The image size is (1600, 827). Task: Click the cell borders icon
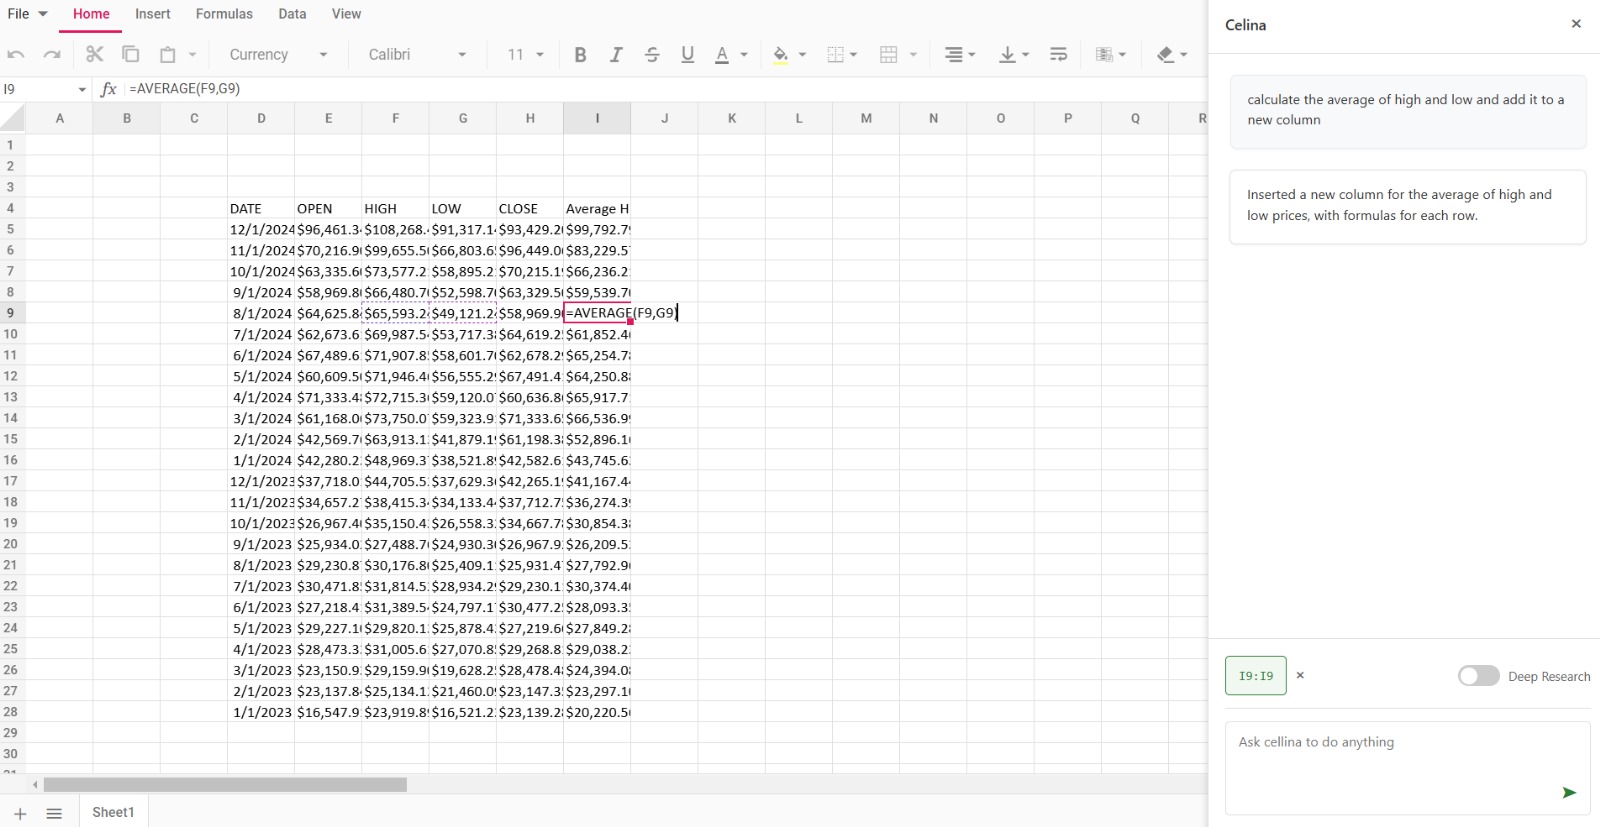(836, 55)
